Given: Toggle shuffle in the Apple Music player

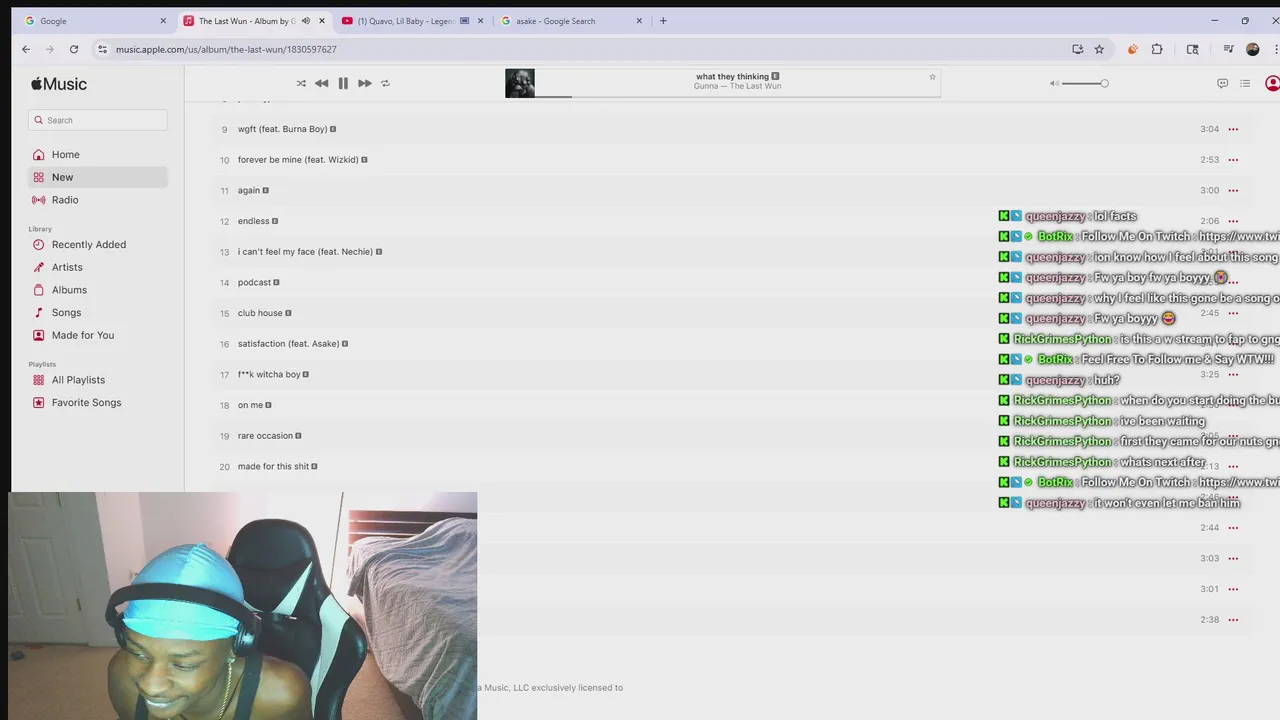Looking at the screenshot, I should (301, 83).
